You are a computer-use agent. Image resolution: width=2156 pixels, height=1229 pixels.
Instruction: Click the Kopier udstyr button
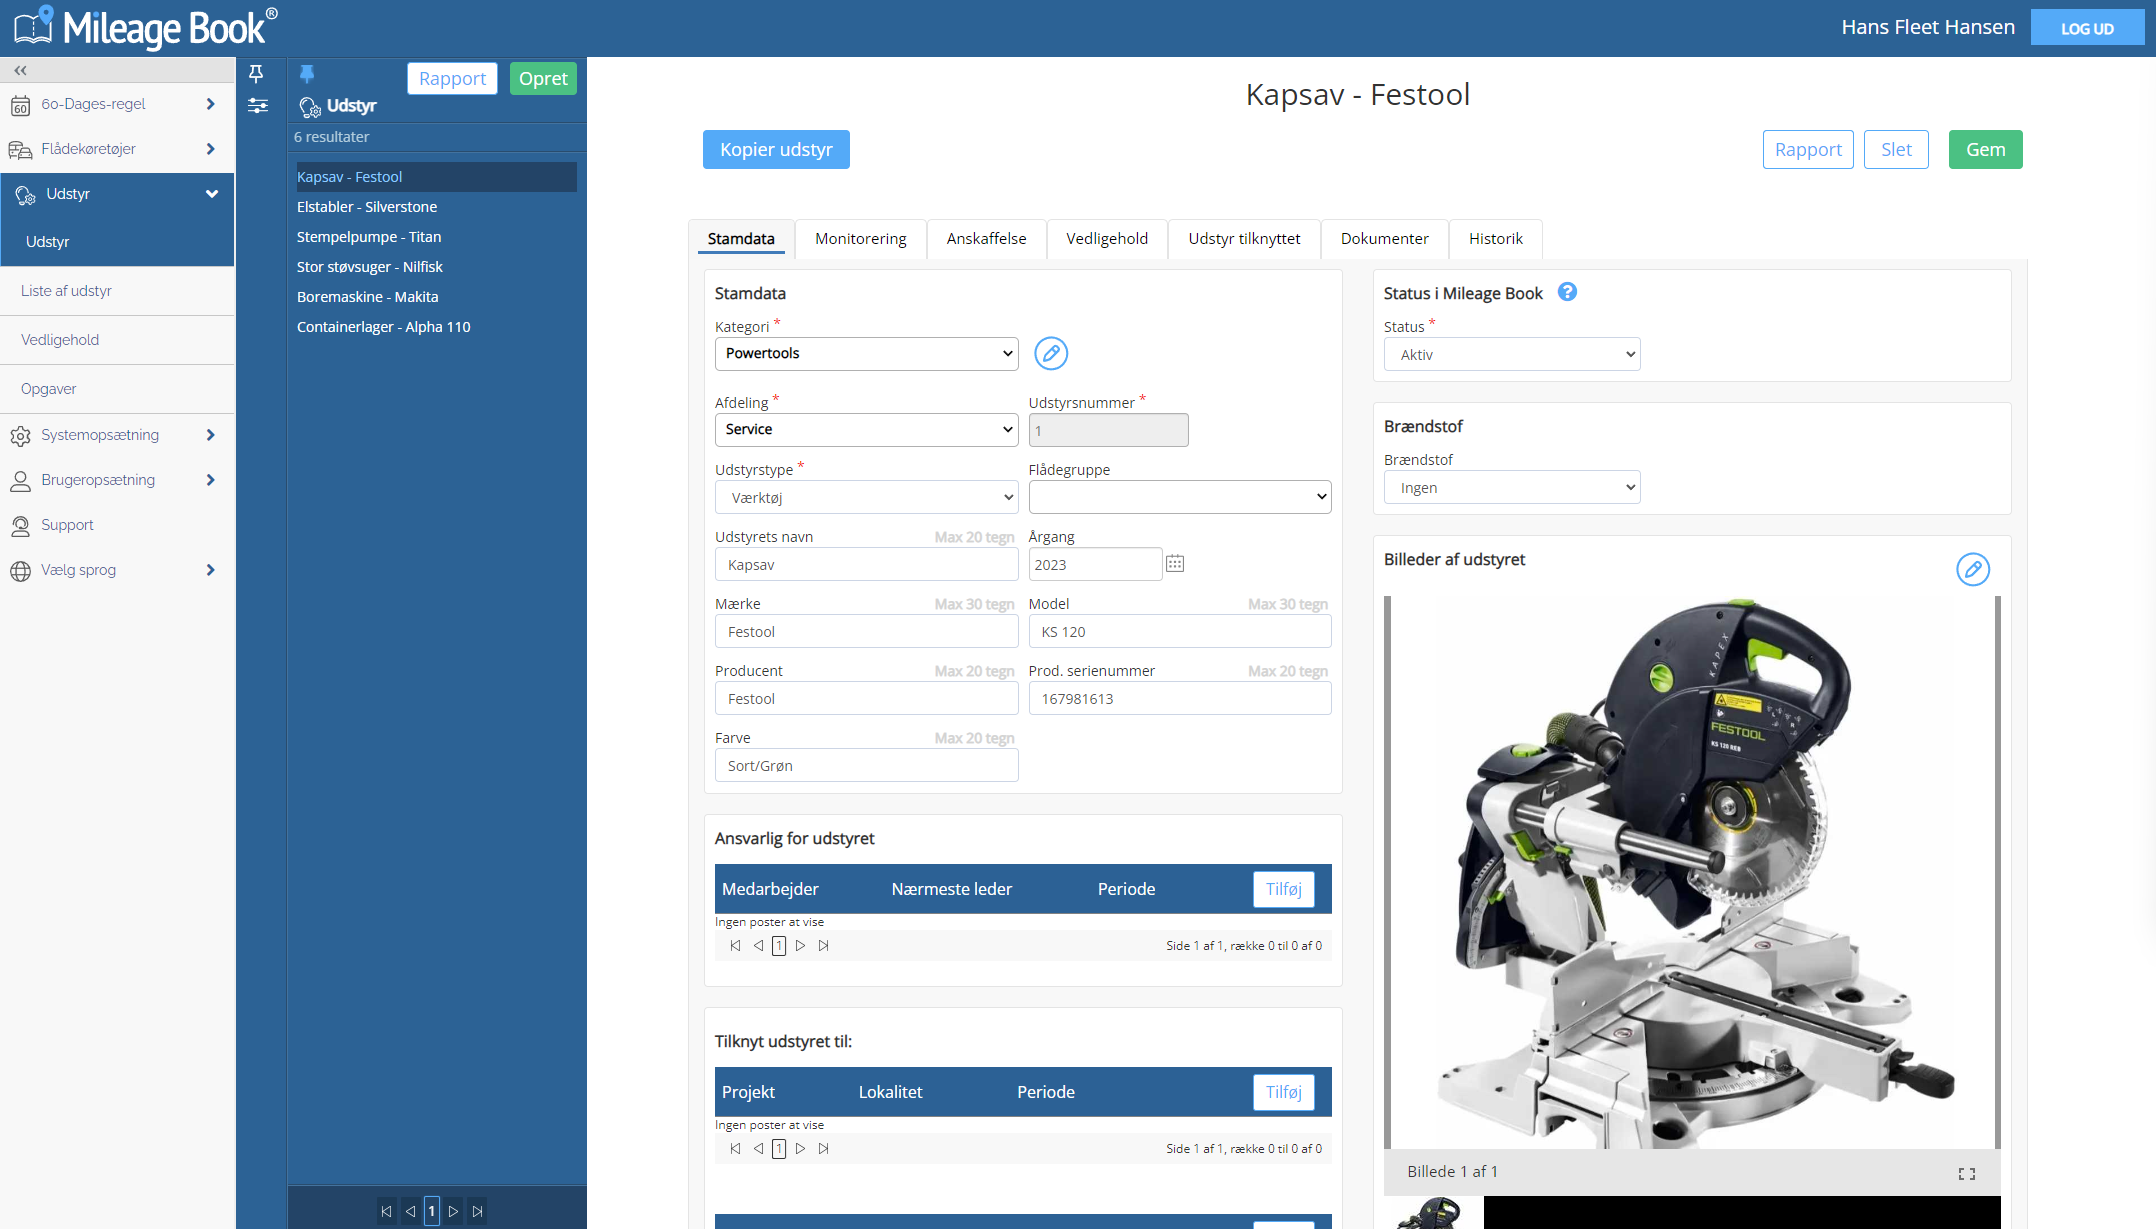click(776, 149)
